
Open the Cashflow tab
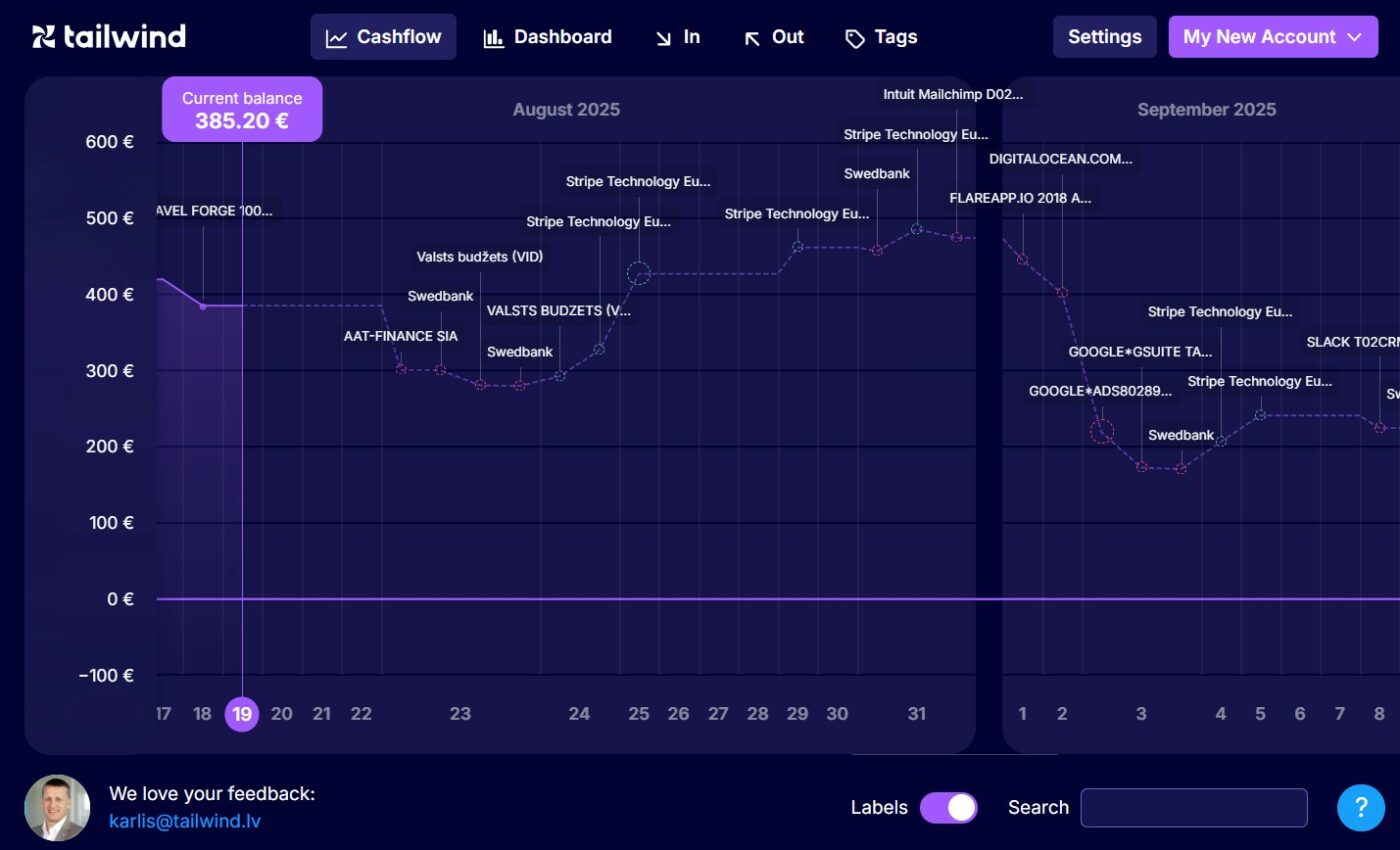pyautogui.click(x=383, y=37)
